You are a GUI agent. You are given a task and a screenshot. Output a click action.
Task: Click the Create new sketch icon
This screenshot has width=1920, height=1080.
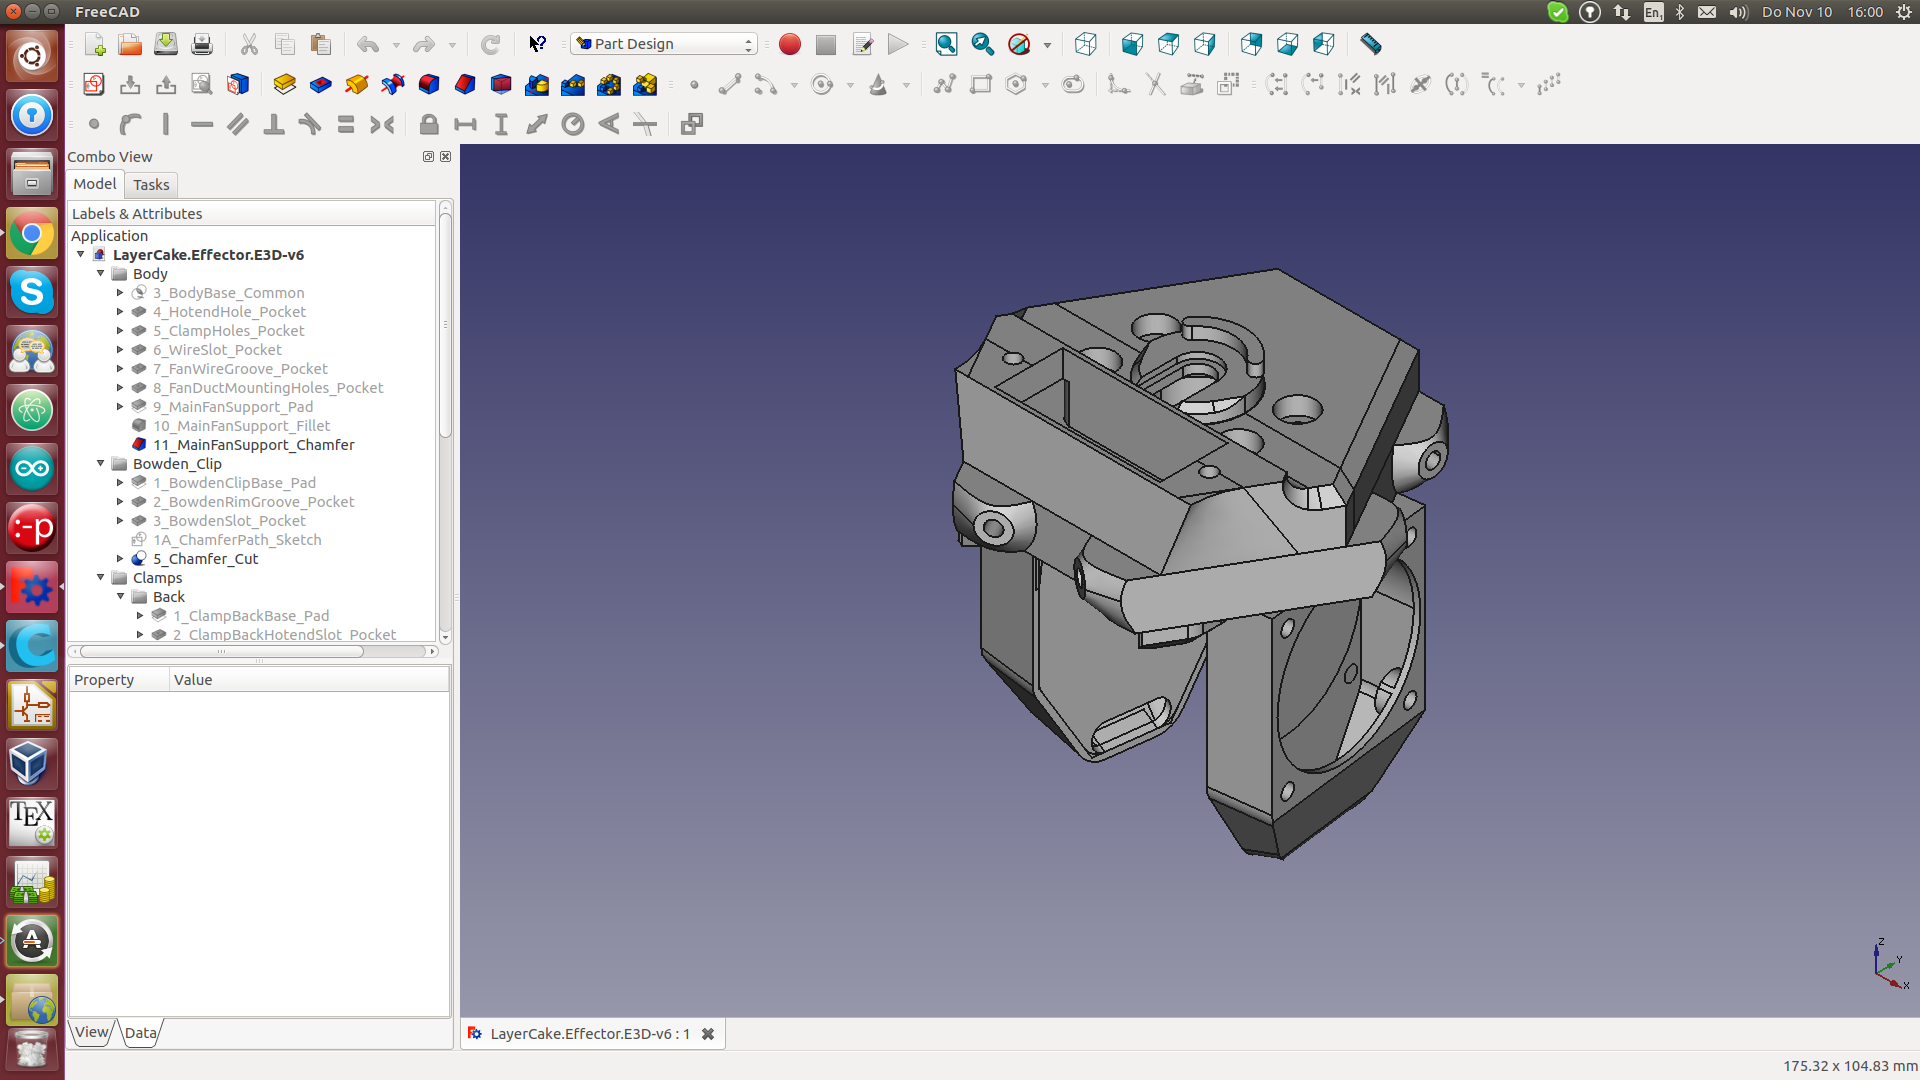94,85
